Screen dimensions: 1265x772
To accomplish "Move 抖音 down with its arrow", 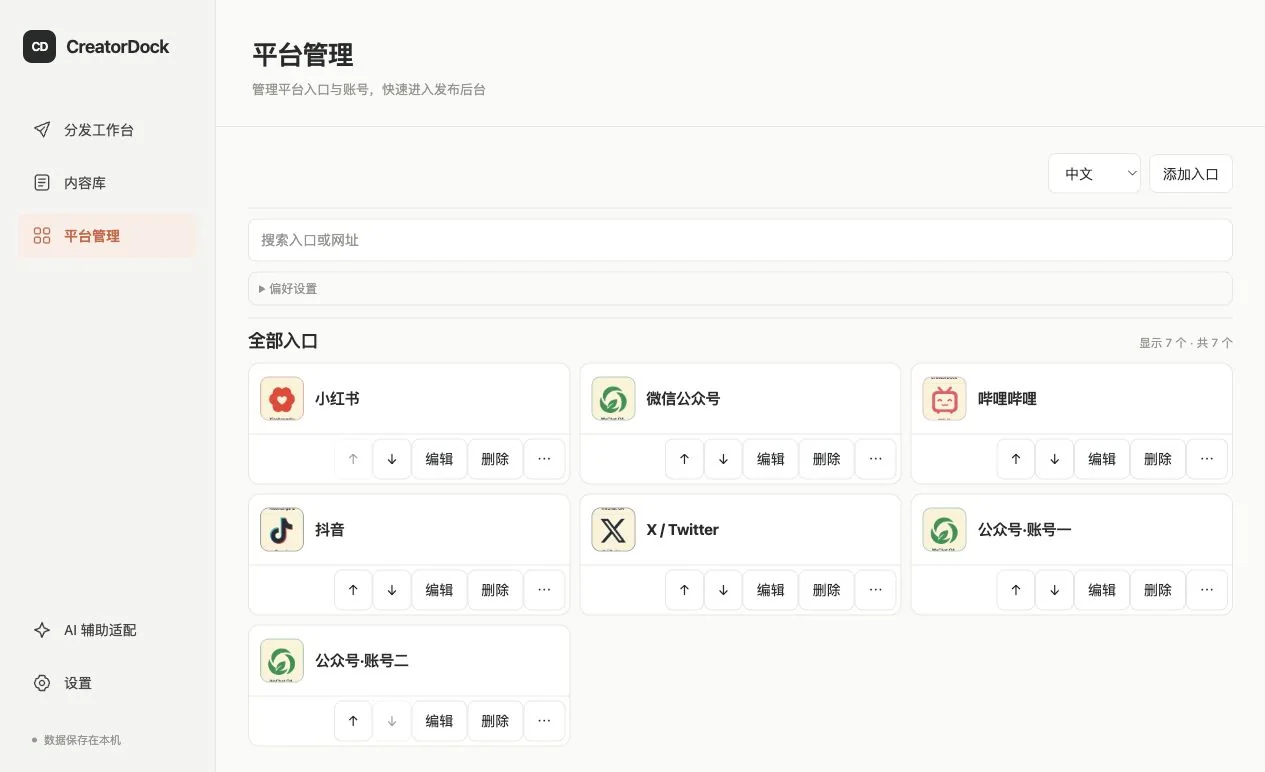I will tap(392, 590).
